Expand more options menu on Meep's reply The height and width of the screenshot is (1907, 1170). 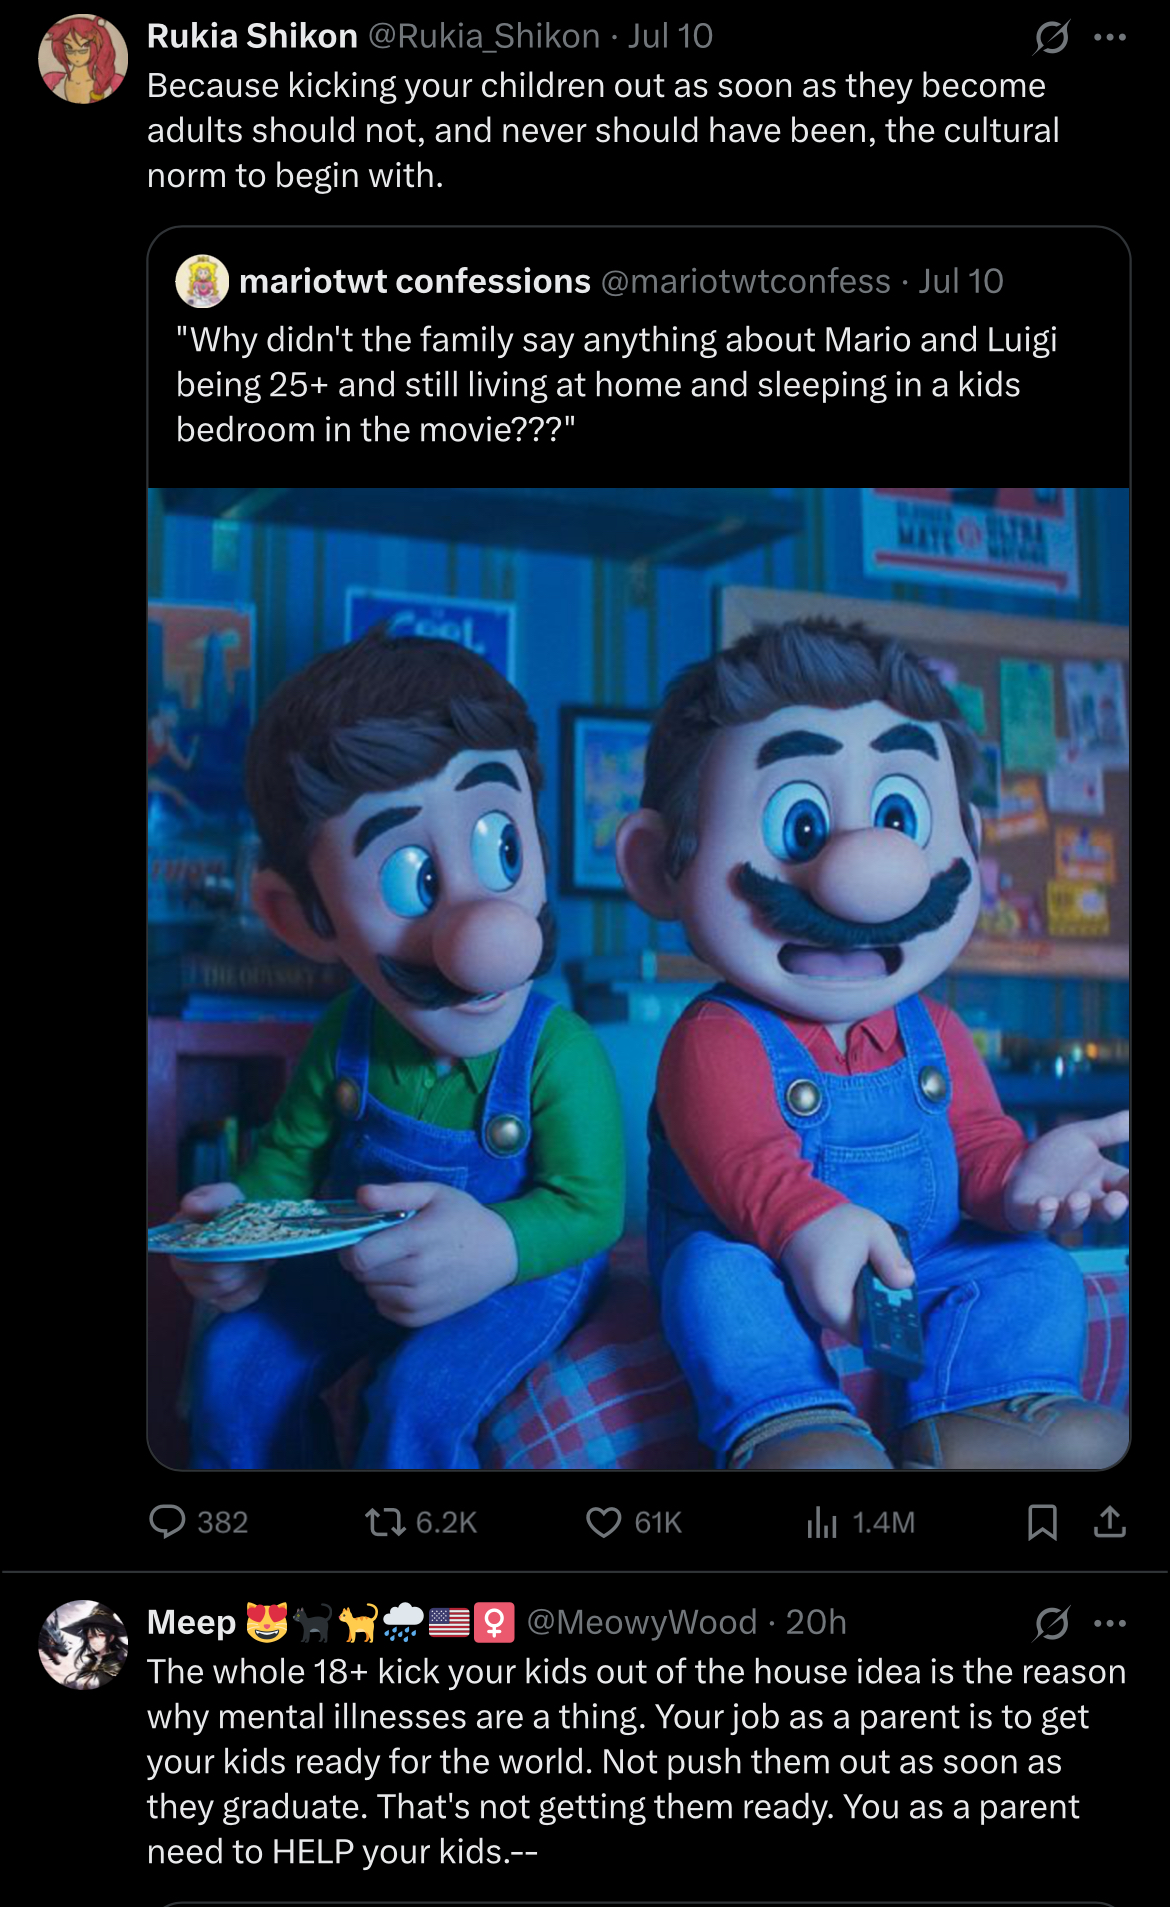(x=1110, y=1622)
